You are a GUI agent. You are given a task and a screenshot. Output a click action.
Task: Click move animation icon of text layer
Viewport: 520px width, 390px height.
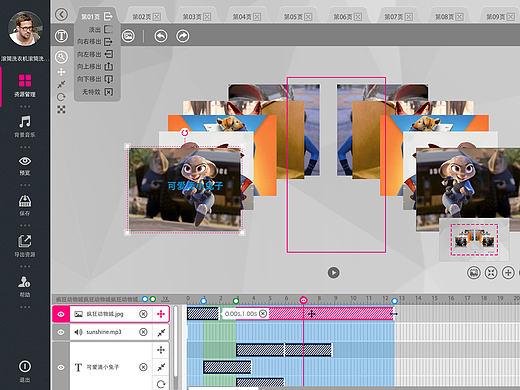coord(161,350)
